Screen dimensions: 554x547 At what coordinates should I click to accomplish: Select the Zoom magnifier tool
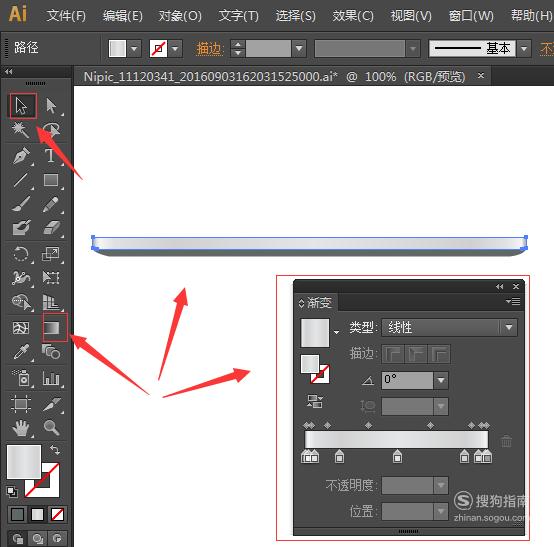[x=51, y=427]
